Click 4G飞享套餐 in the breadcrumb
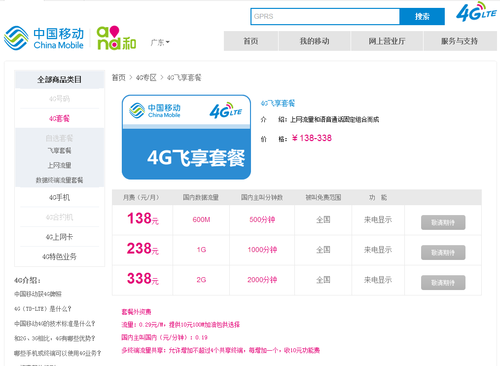 pos(184,78)
